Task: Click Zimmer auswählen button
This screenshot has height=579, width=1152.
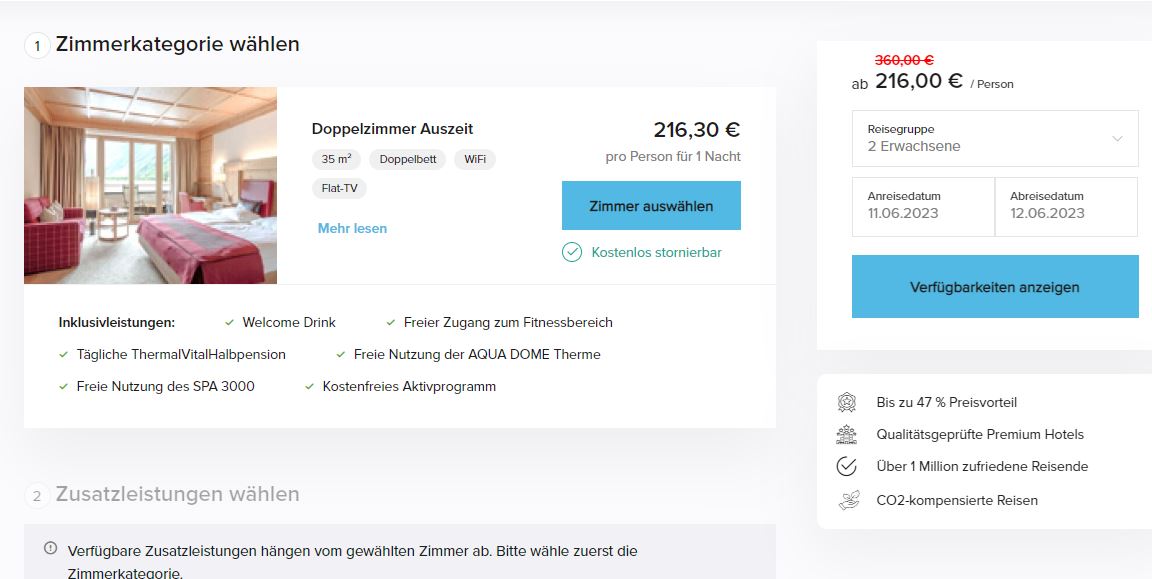Action: [651, 206]
